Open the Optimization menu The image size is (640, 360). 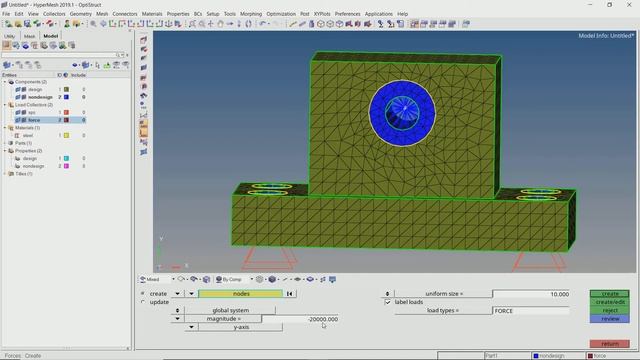(281, 14)
